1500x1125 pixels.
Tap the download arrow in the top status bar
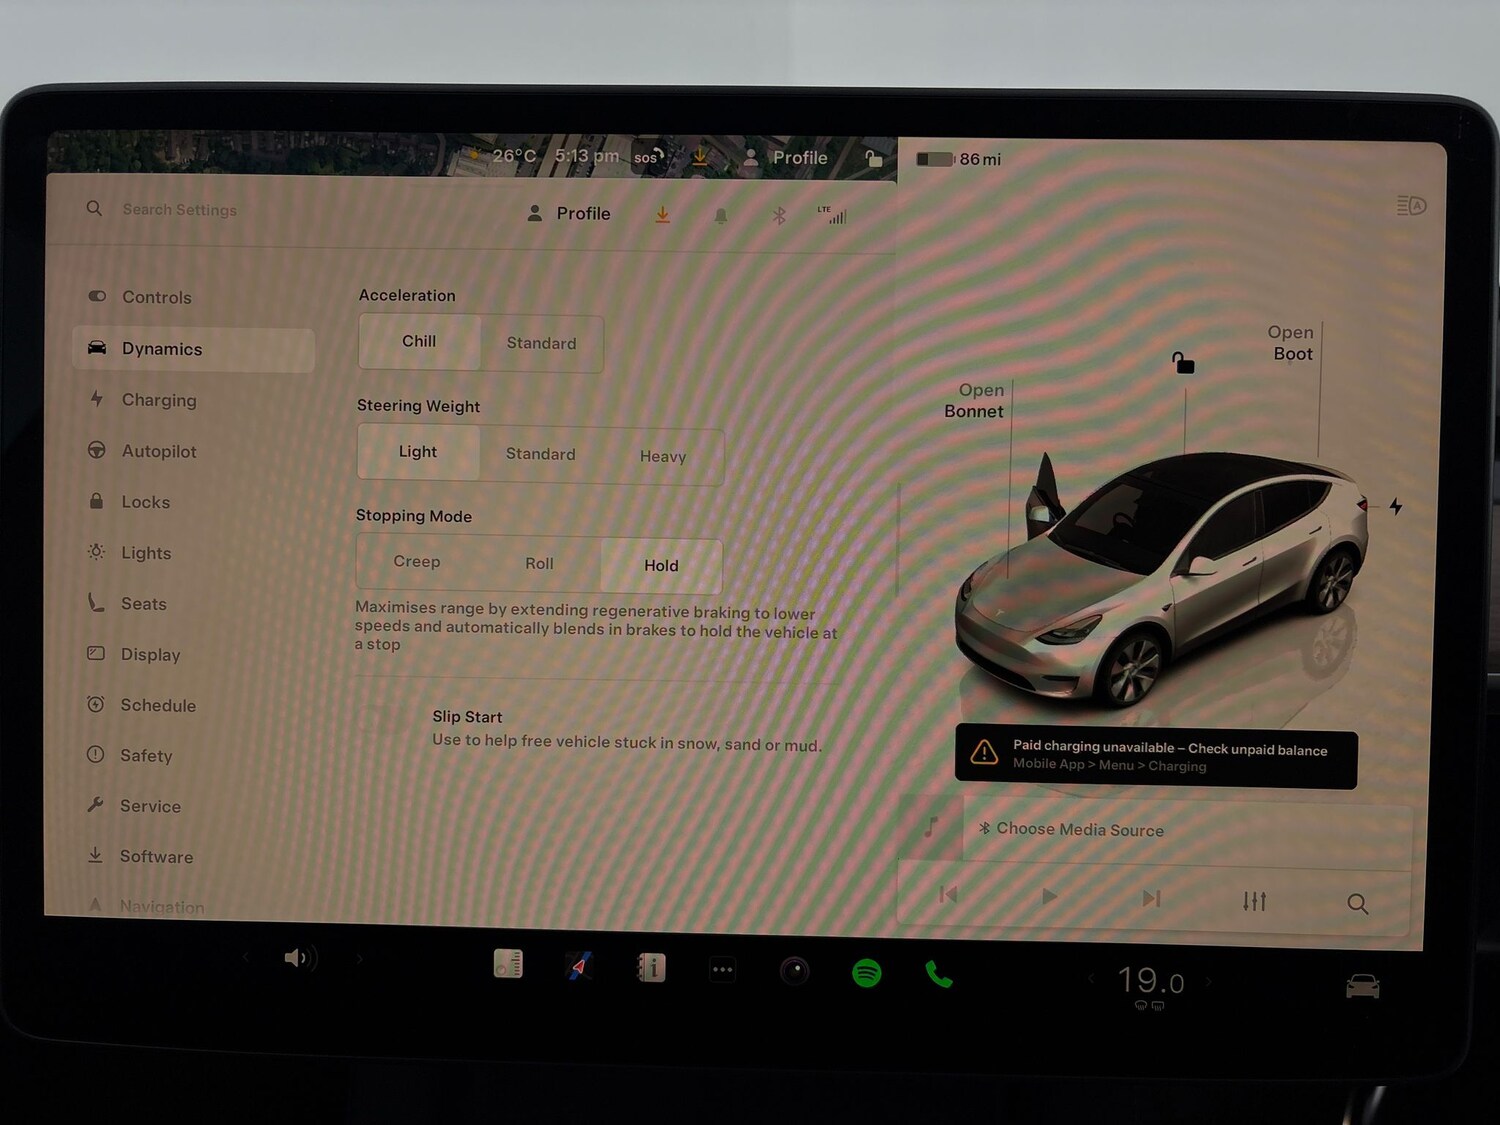point(700,157)
